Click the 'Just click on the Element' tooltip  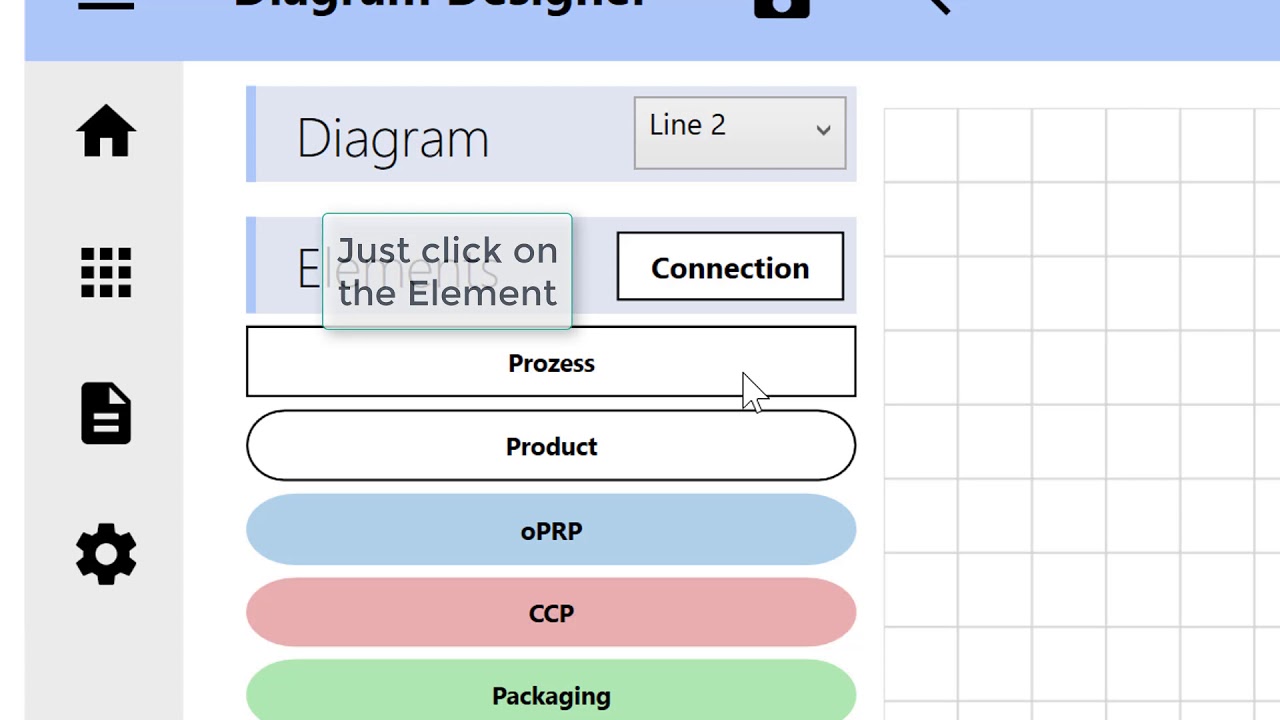pos(447,271)
